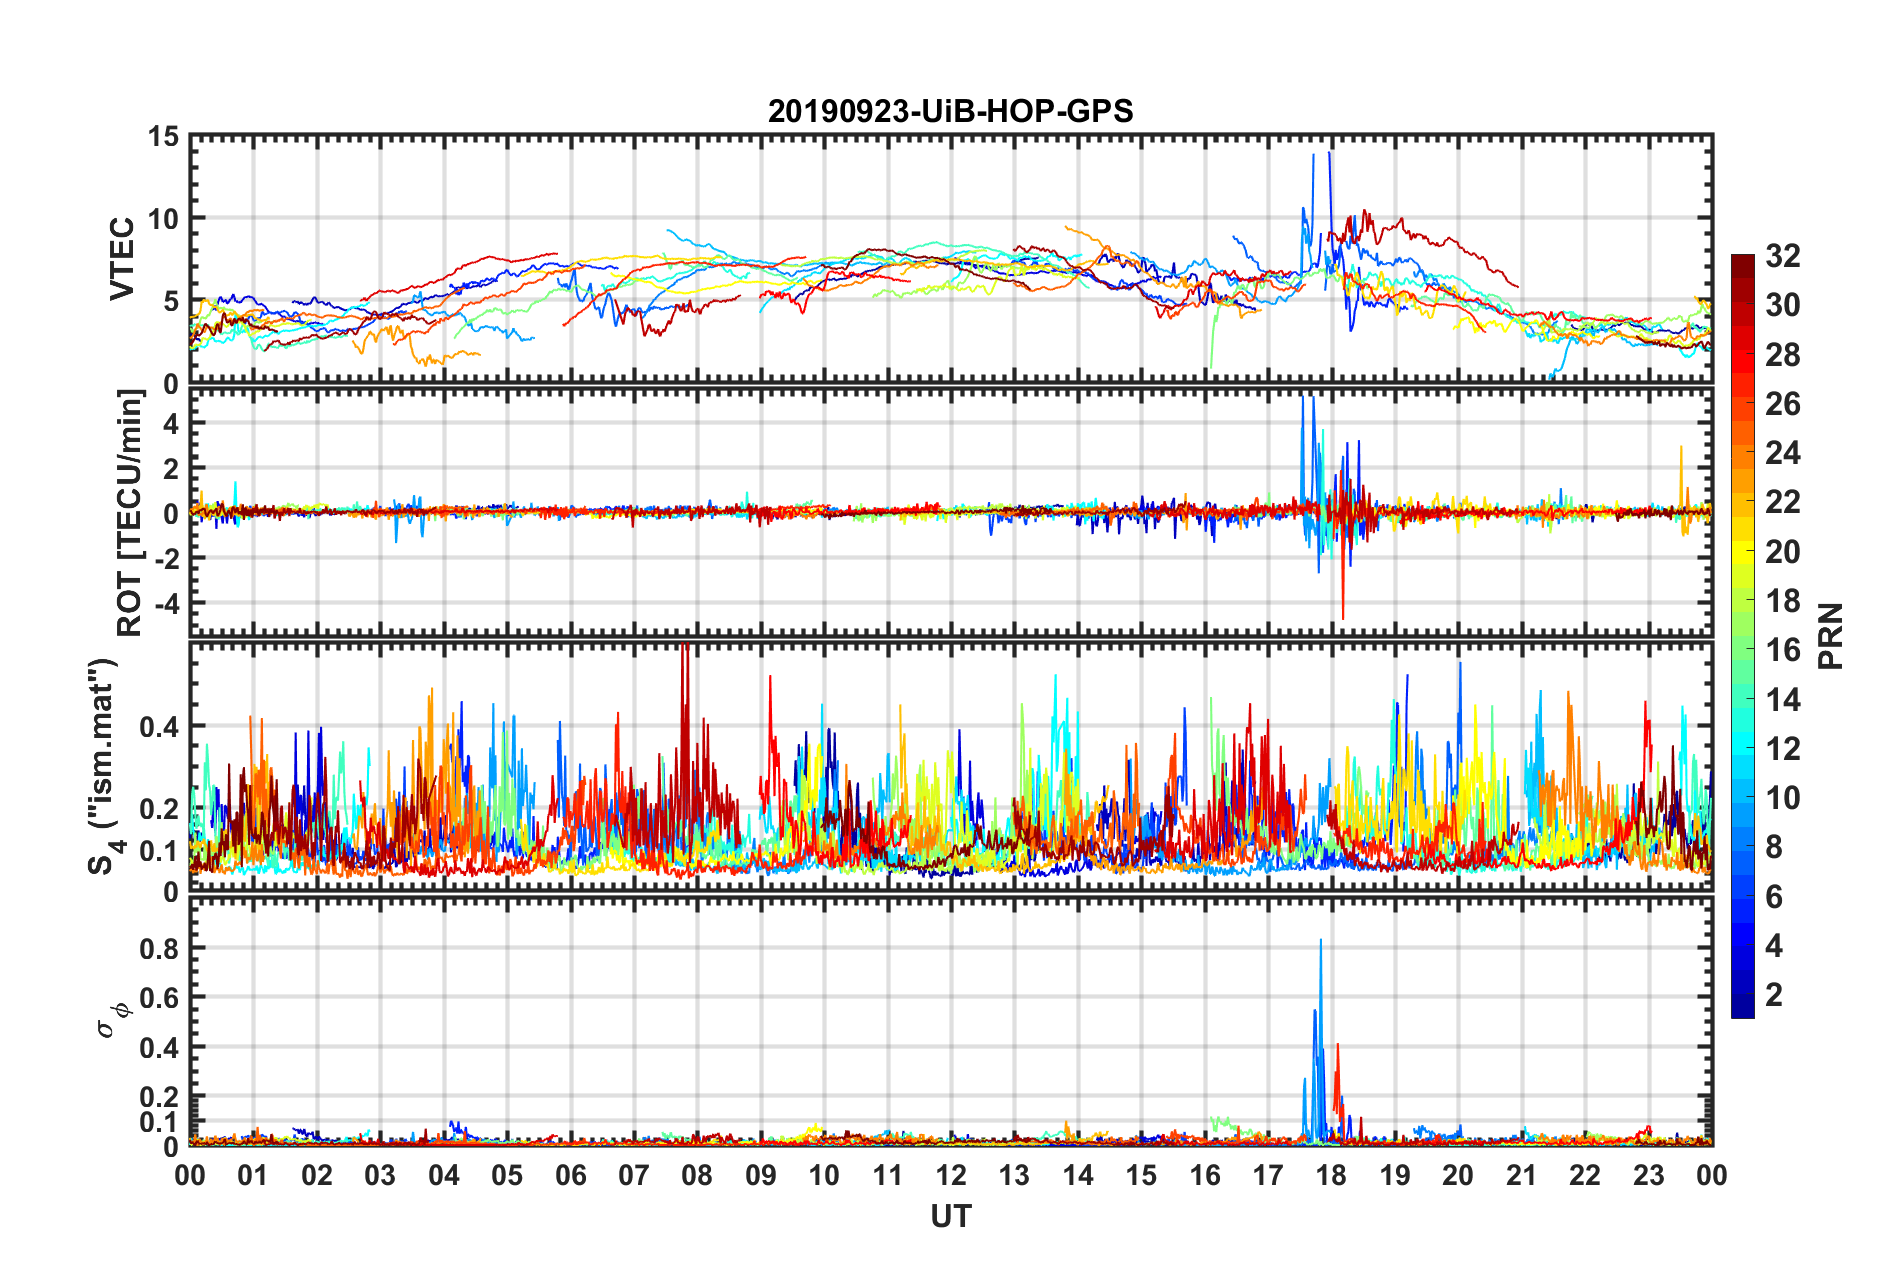Click PRN colorbar tick label 8
Image resolution: width=1902 pixels, height=1272 pixels.
click(x=1774, y=847)
